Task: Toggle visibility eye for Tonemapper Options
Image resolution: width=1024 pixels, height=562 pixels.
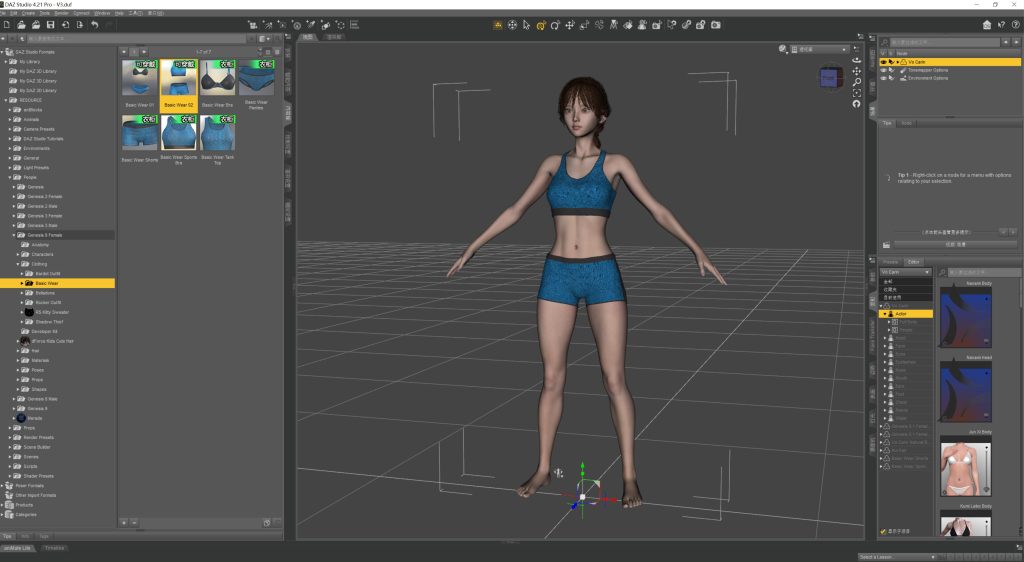Action: point(884,70)
